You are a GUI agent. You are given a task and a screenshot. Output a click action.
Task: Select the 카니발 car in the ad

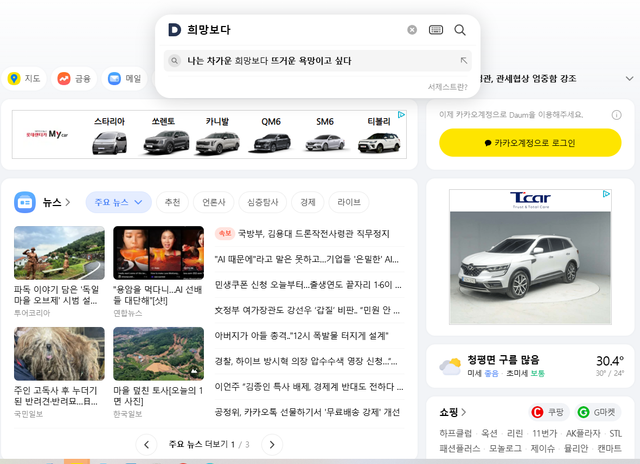click(218, 136)
